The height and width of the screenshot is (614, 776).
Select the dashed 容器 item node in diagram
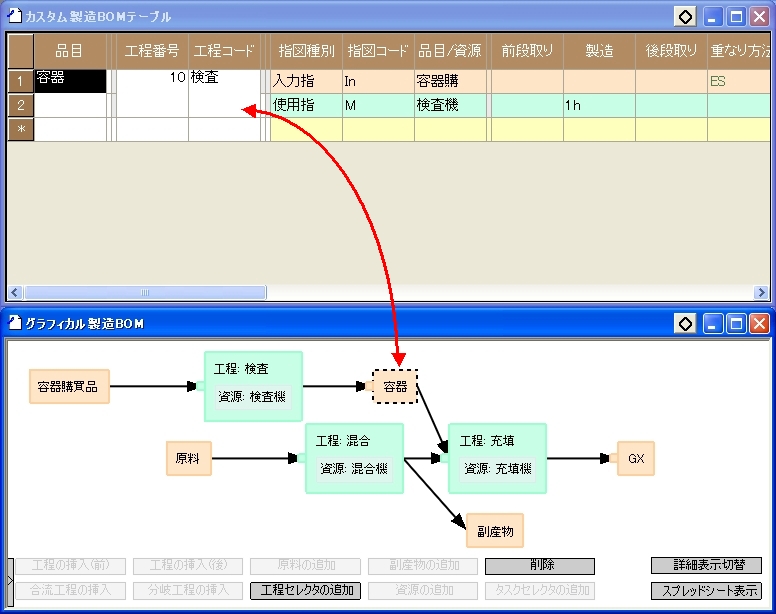(395, 386)
